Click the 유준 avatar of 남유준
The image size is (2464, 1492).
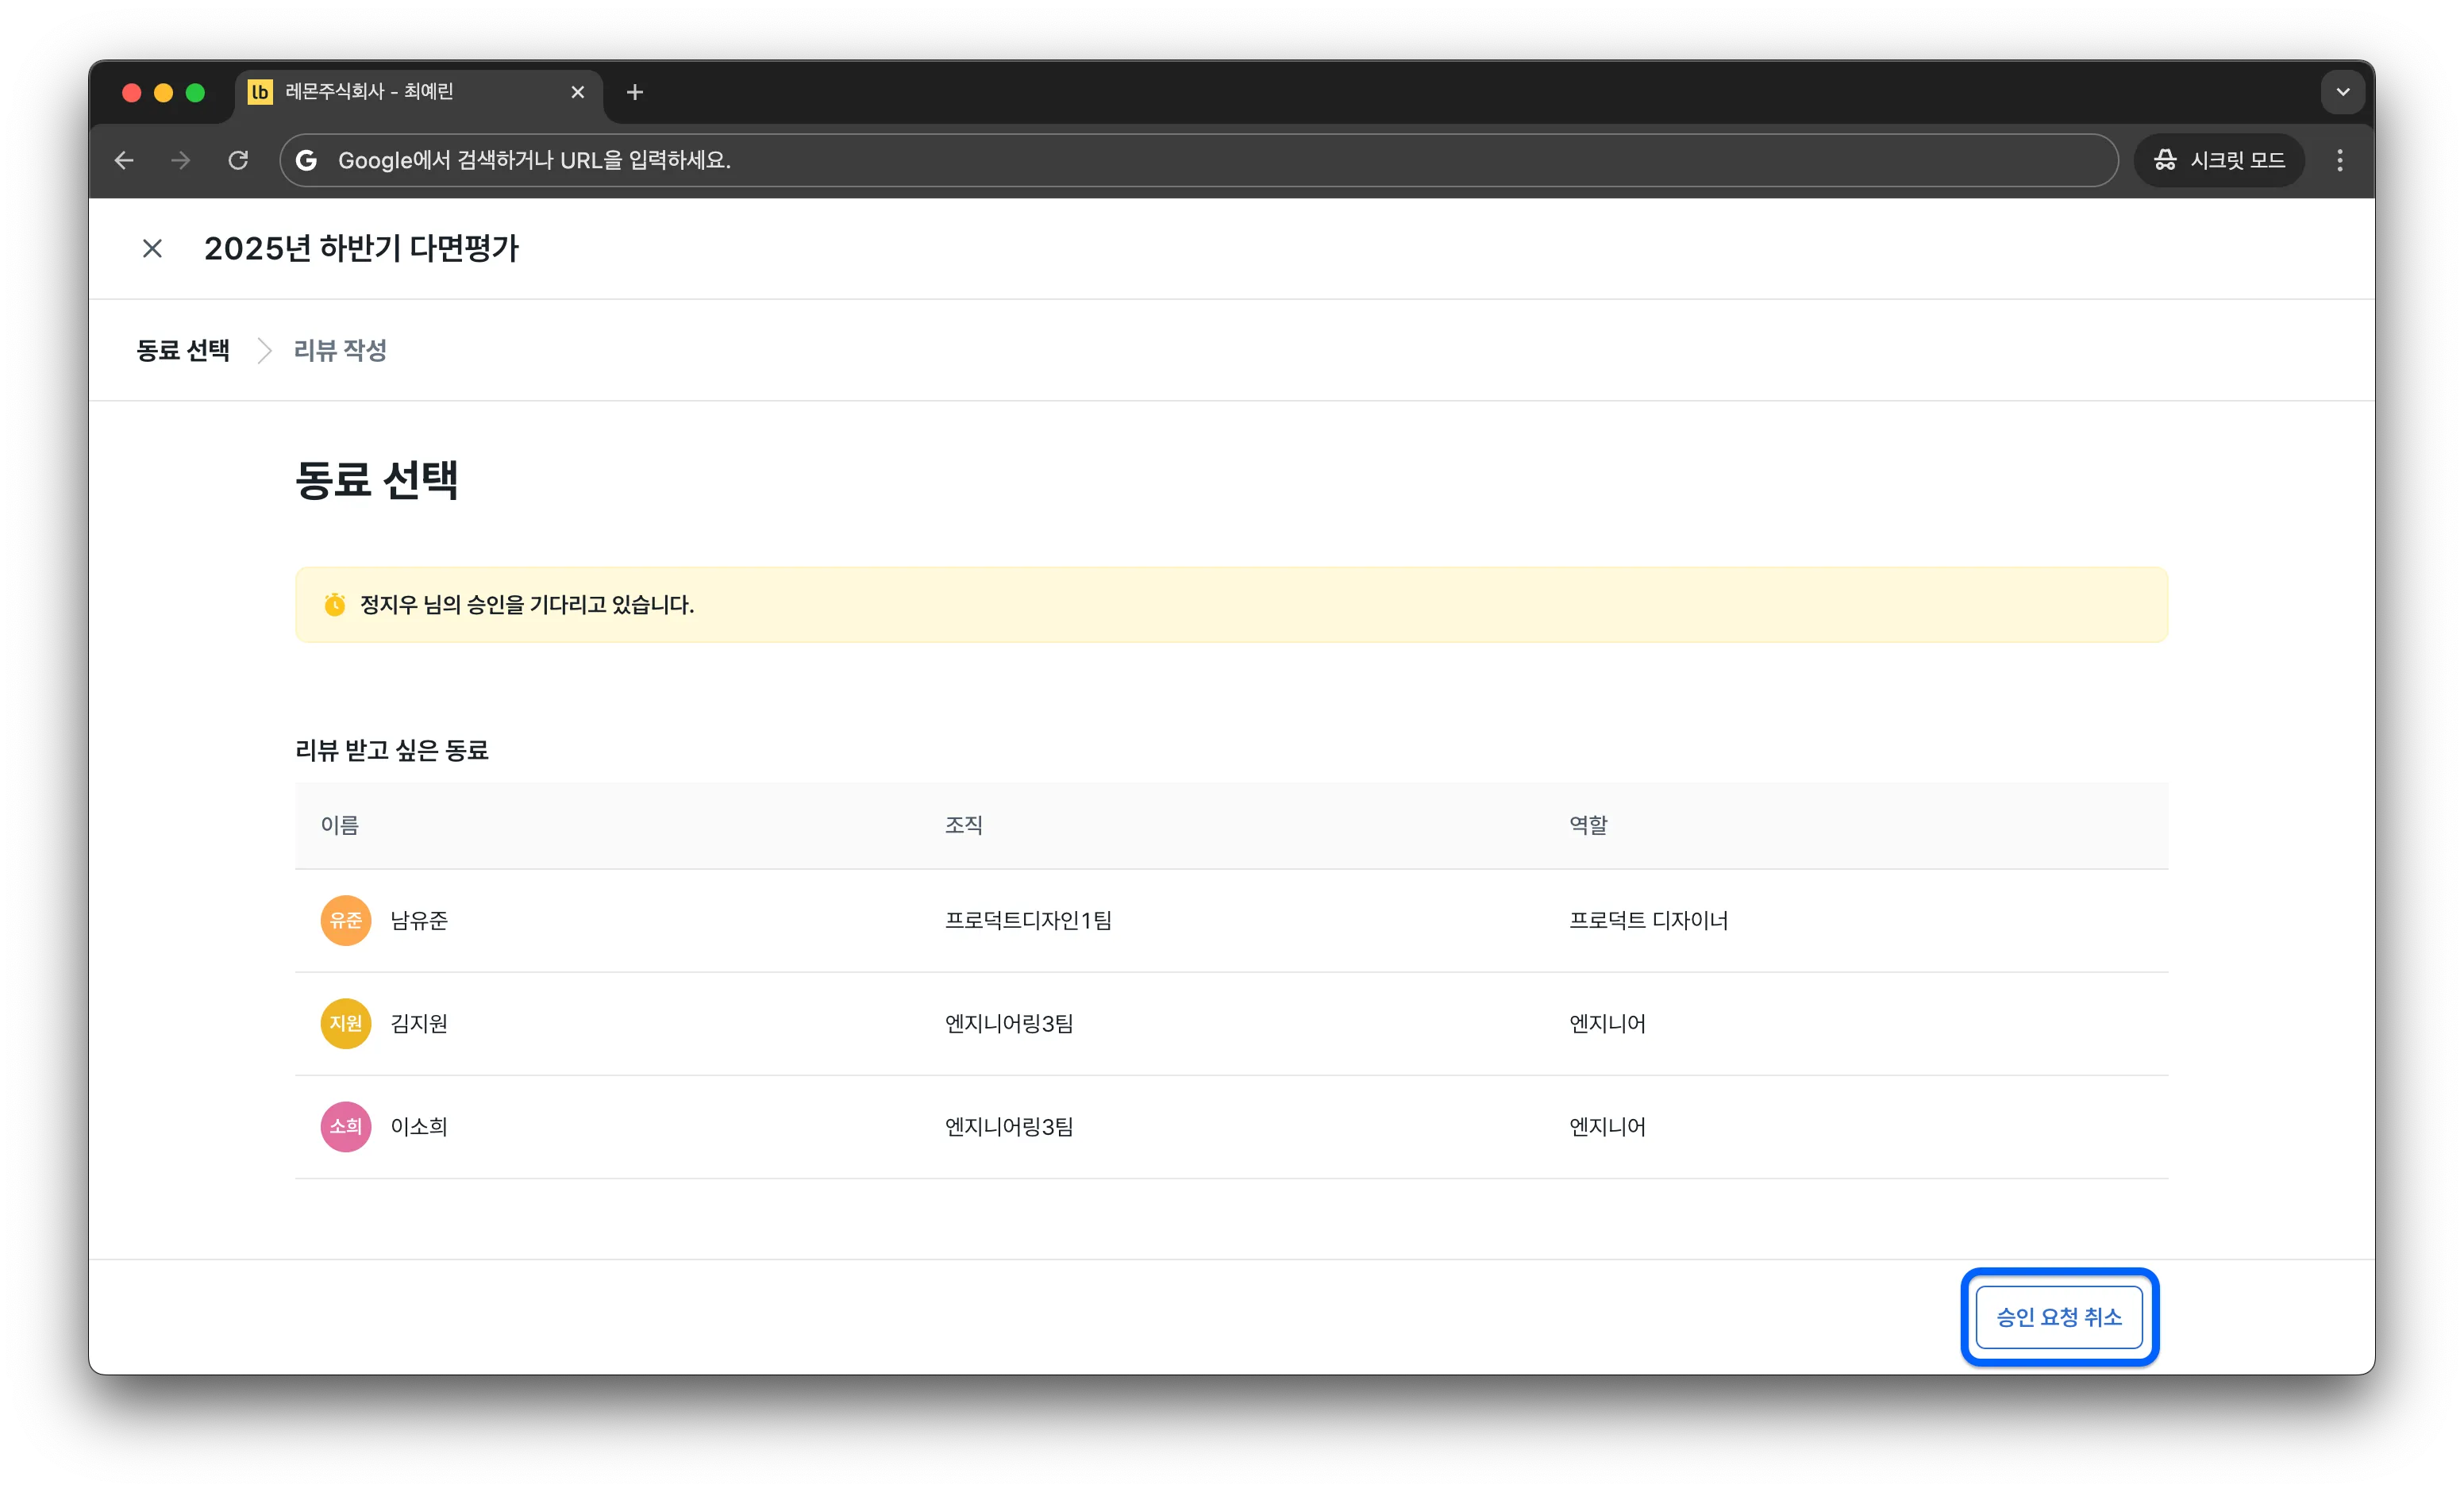click(345, 920)
